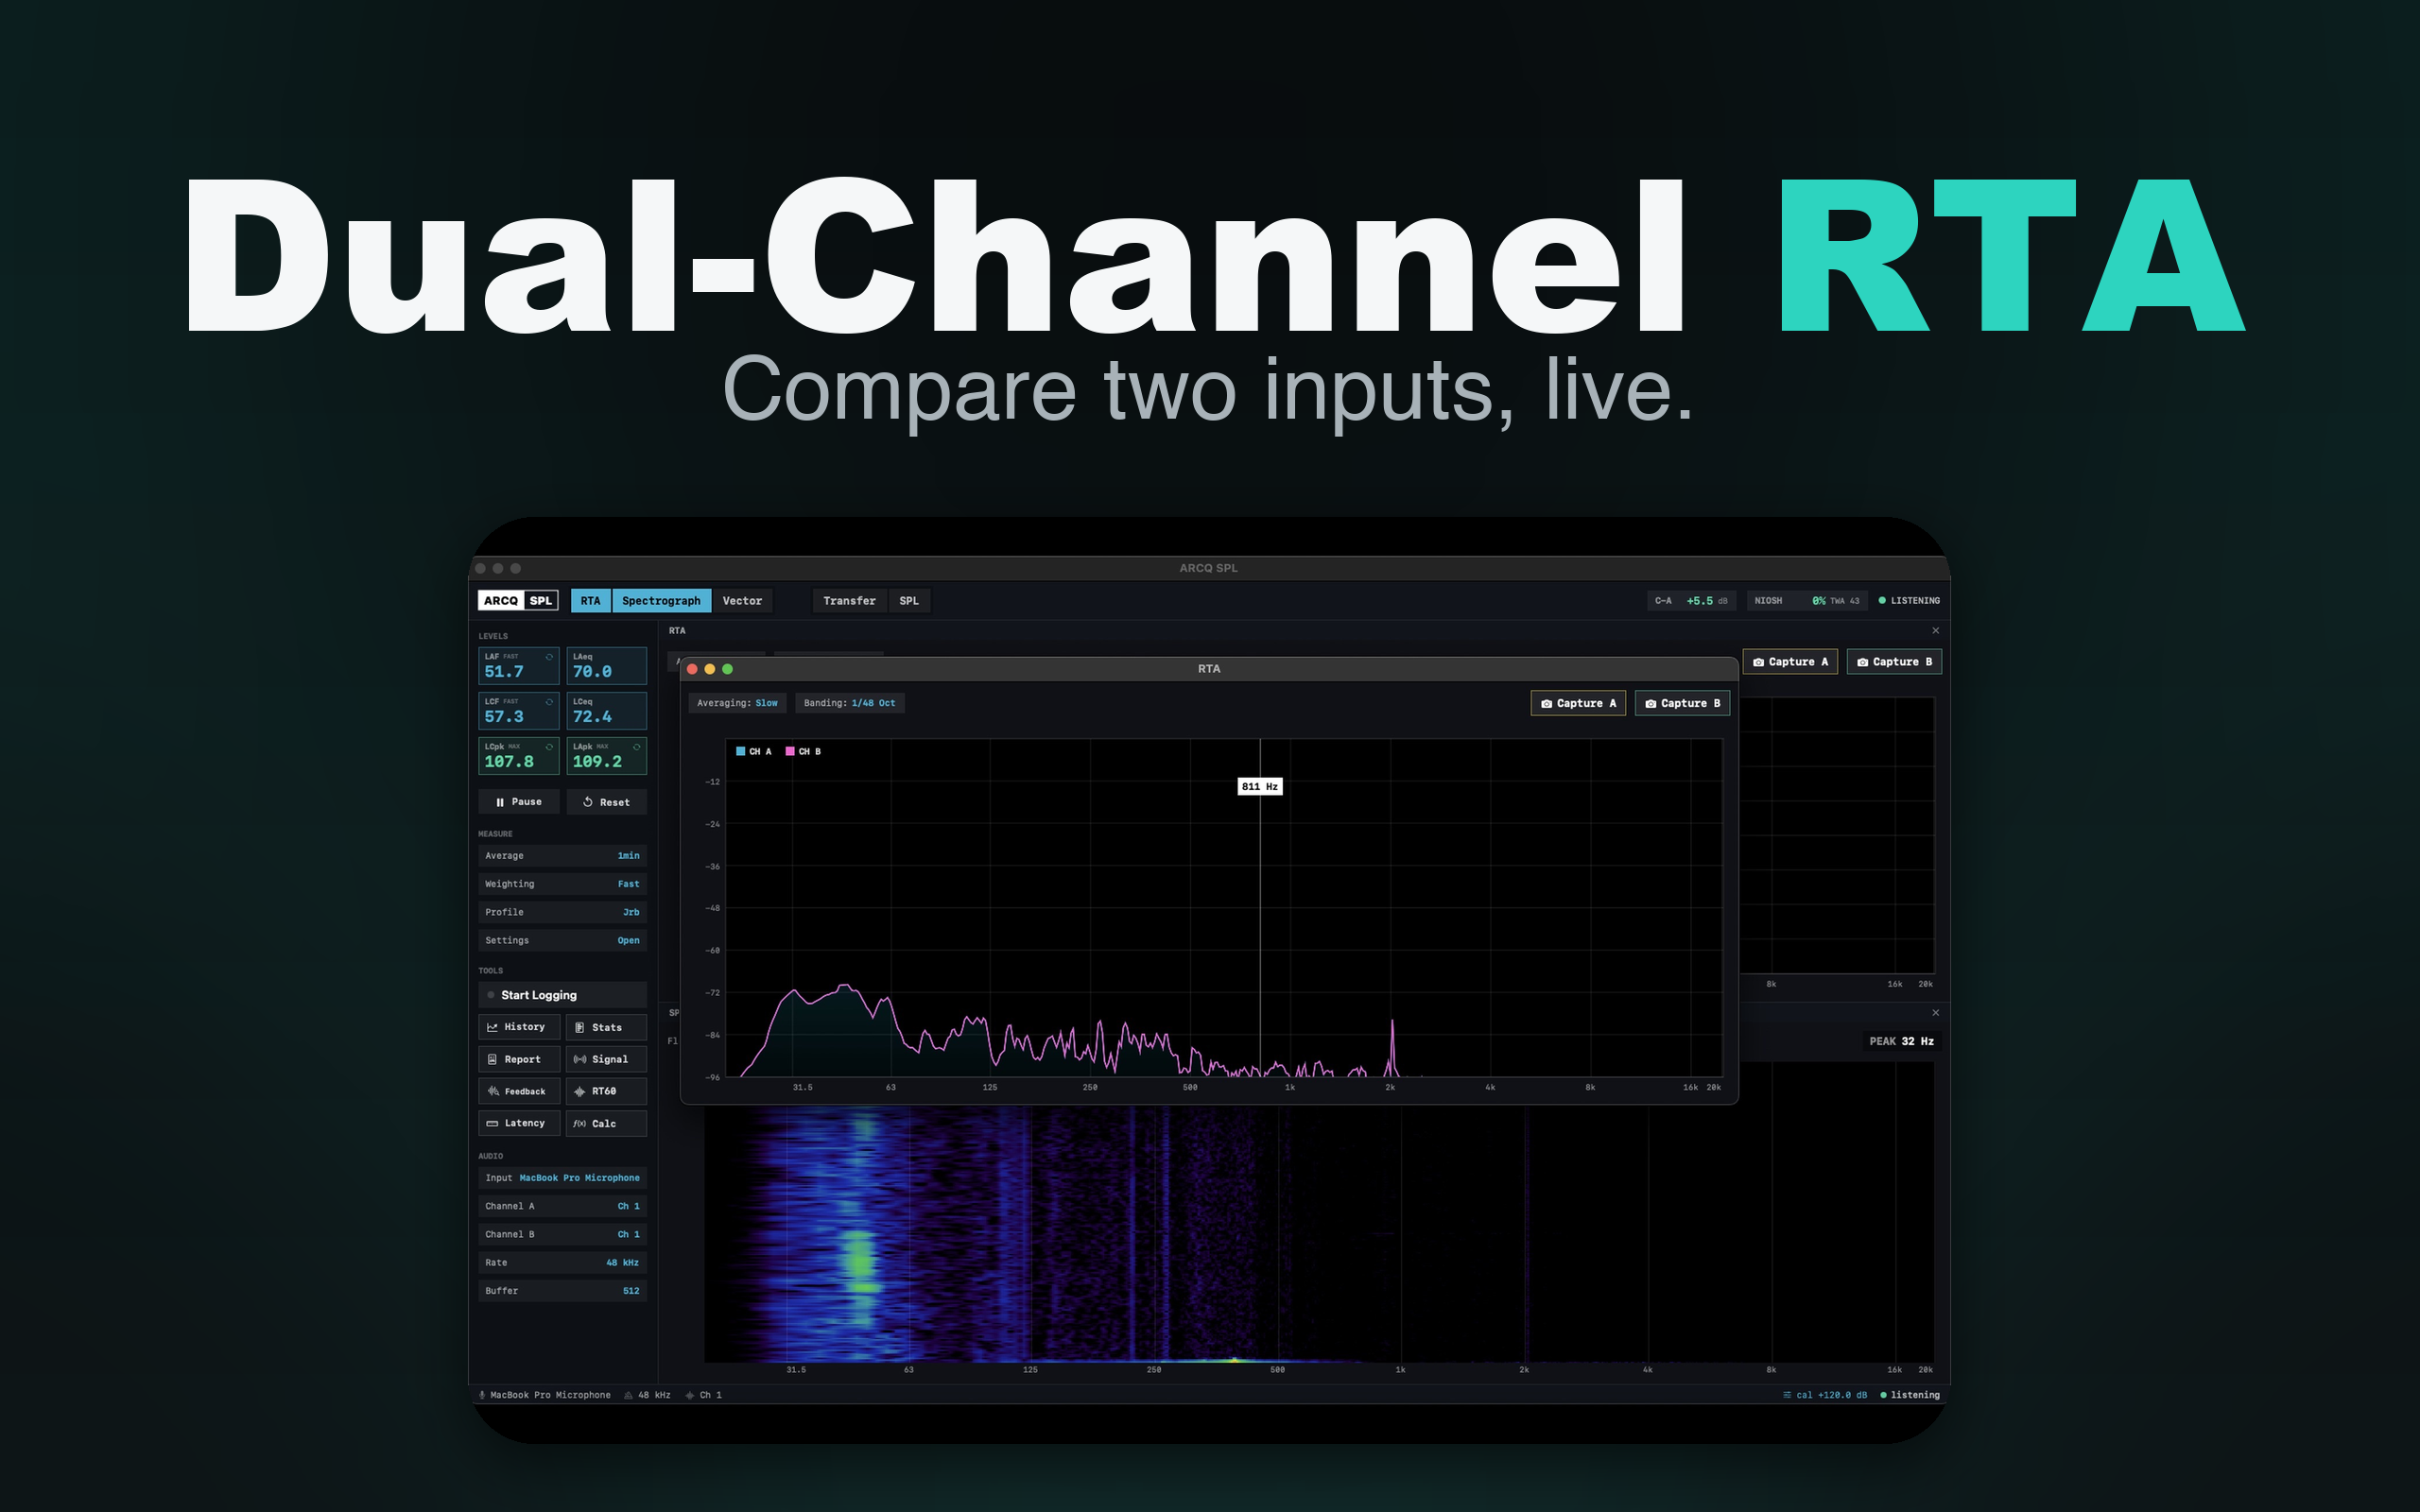This screenshot has height=1512, width=2420.
Task: Click the front RTA window title bar
Action: click(1209, 669)
